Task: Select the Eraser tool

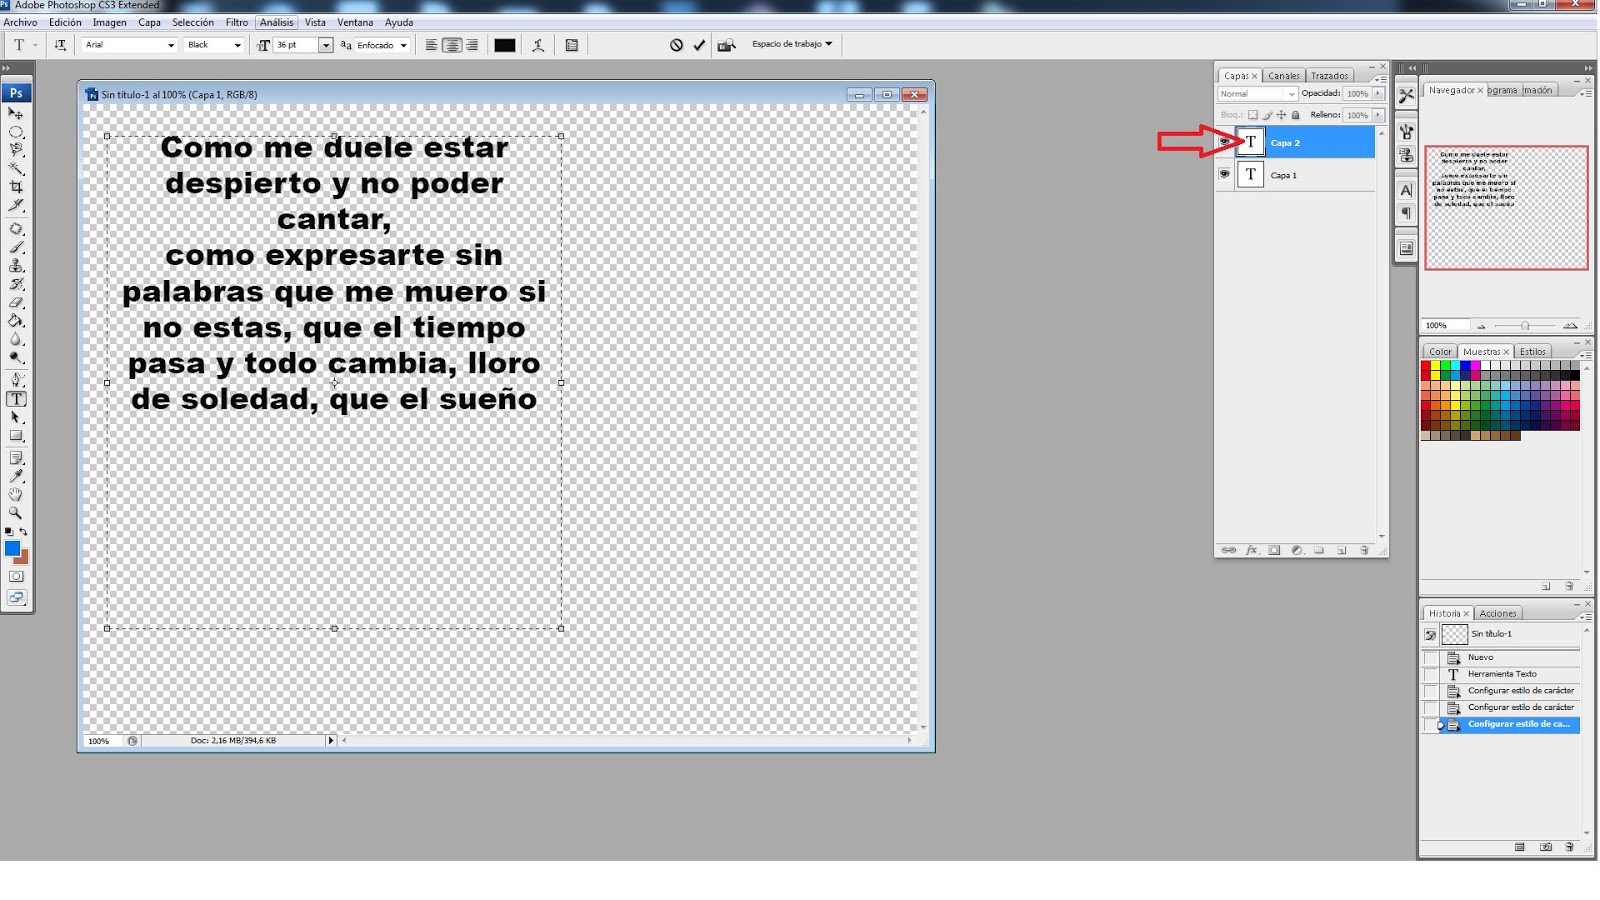Action: click(16, 303)
